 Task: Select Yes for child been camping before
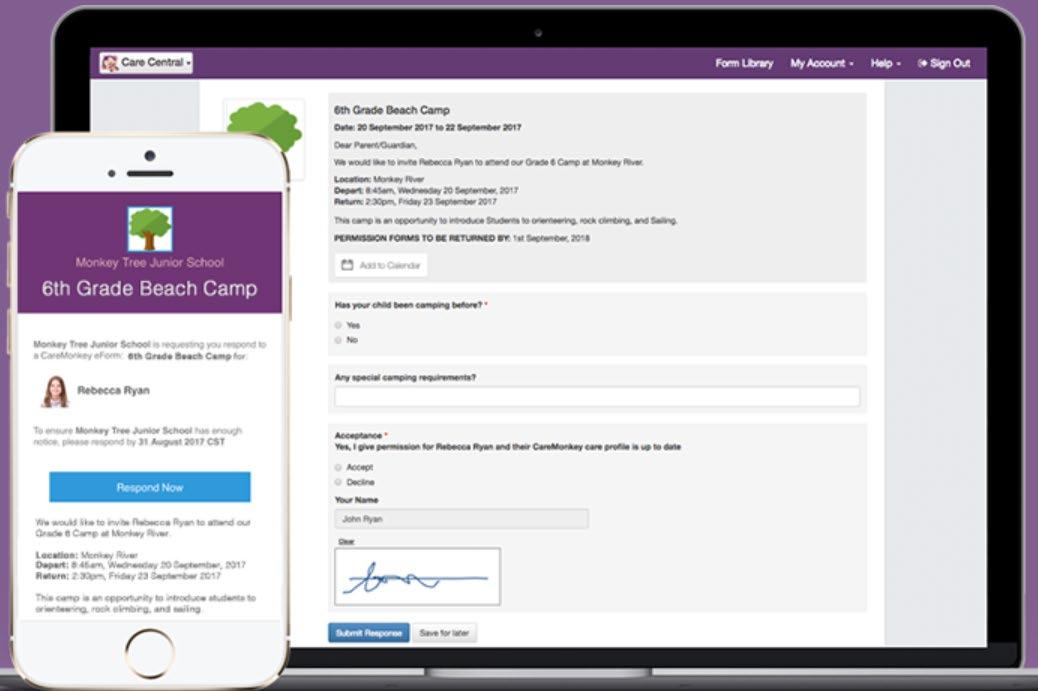[x=338, y=325]
